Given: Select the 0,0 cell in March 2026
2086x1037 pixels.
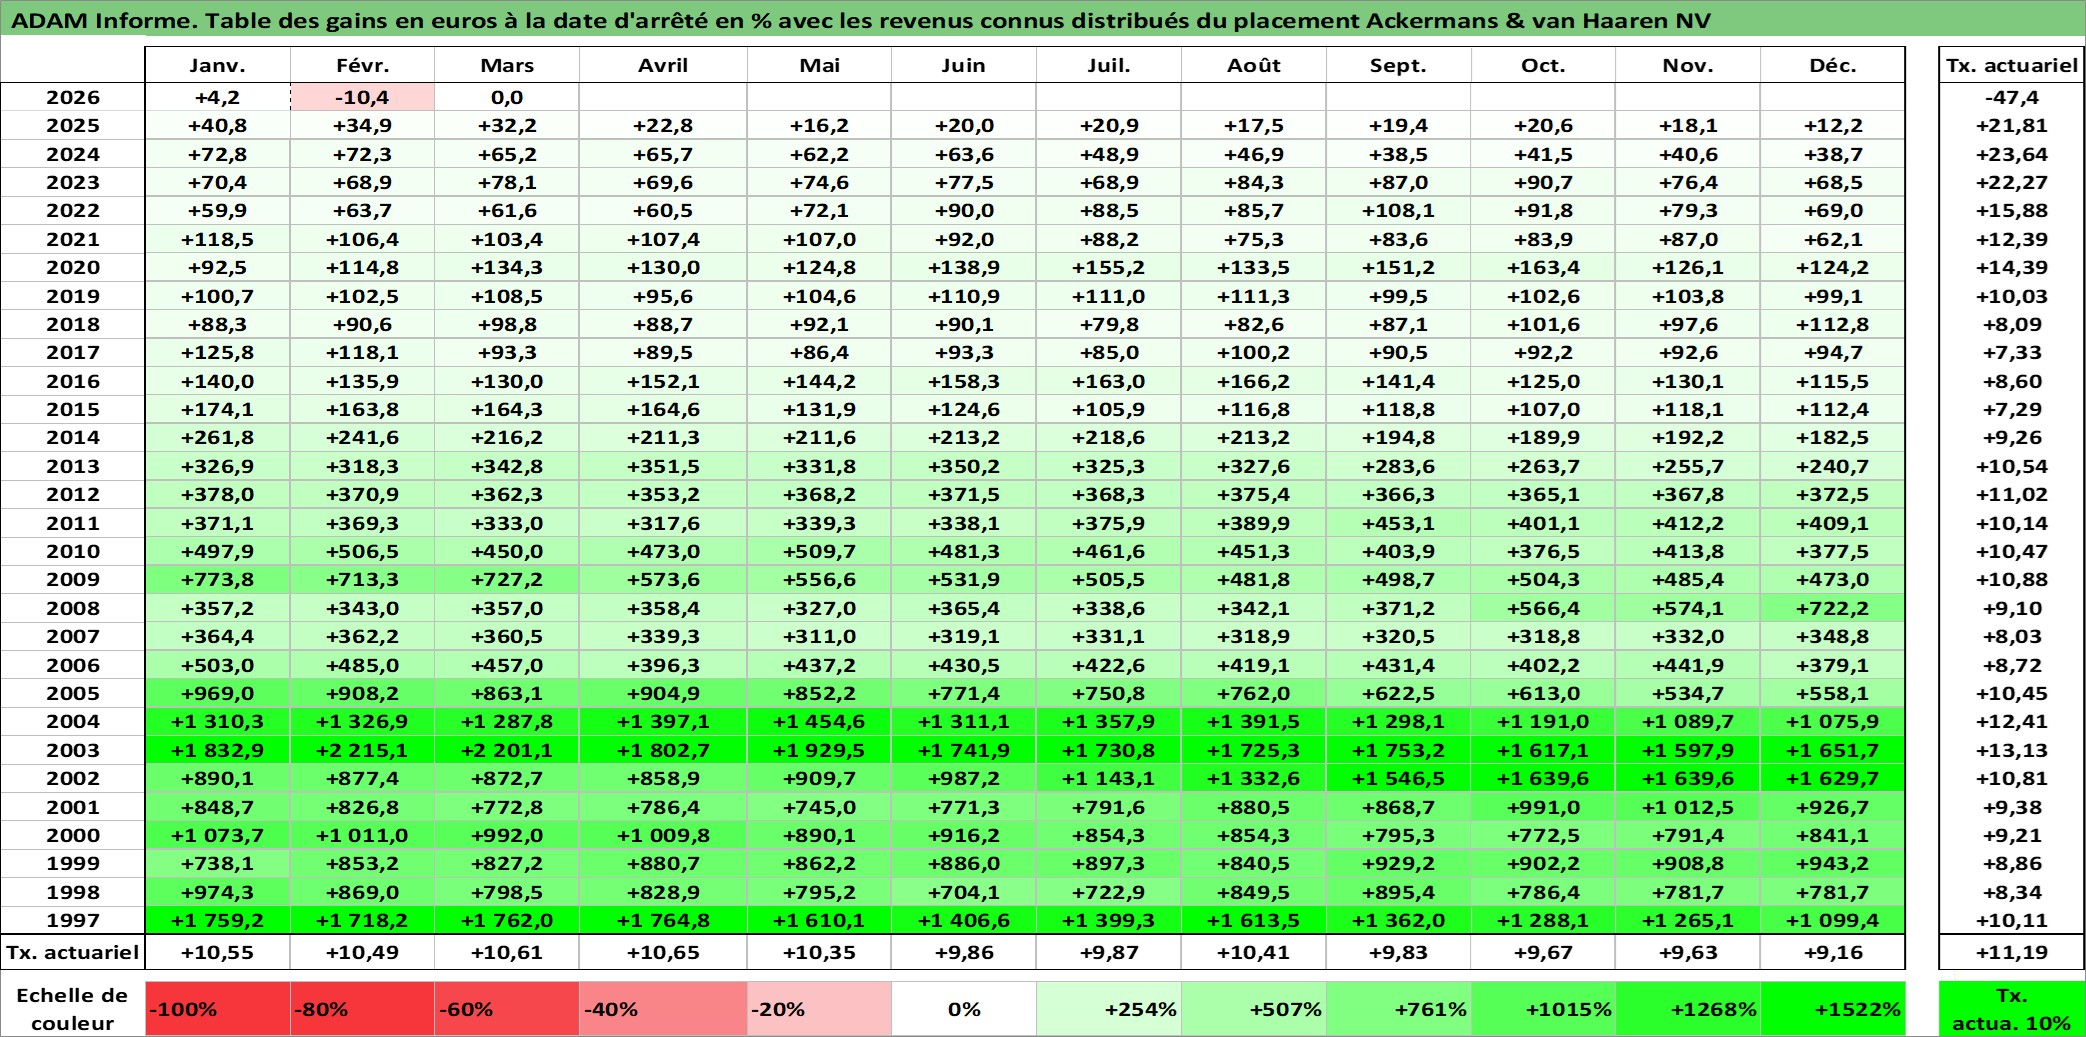Looking at the screenshot, I should click(x=507, y=97).
